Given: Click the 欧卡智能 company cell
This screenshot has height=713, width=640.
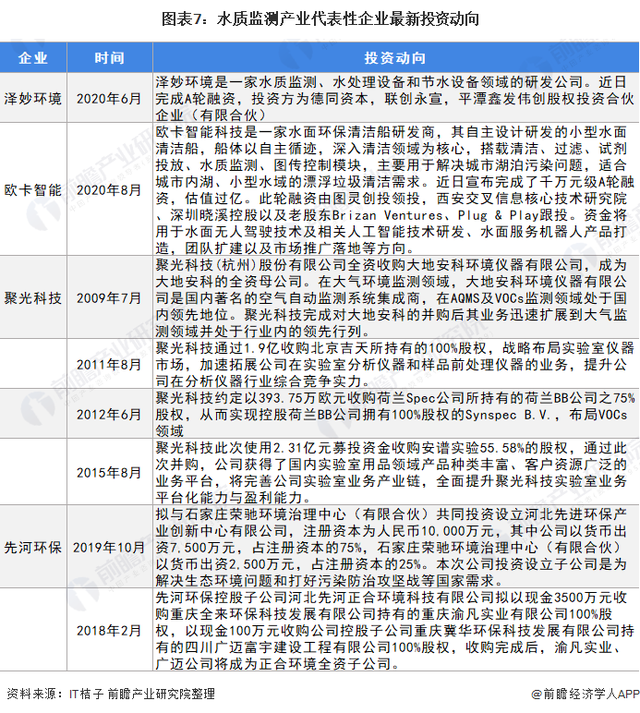Looking at the screenshot, I should click(33, 189).
